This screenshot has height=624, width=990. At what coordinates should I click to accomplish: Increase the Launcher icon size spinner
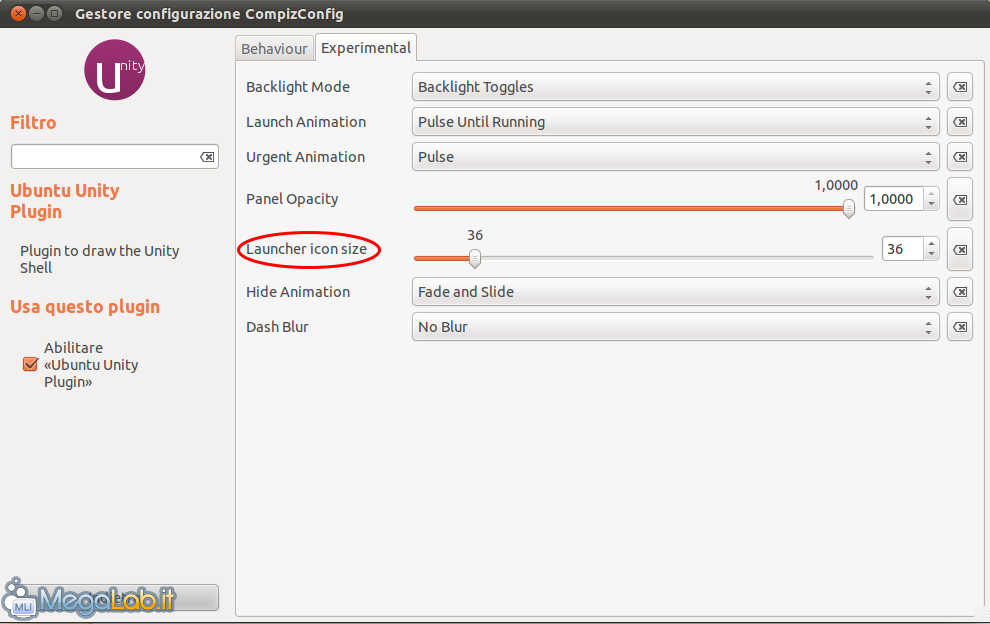tap(931, 244)
